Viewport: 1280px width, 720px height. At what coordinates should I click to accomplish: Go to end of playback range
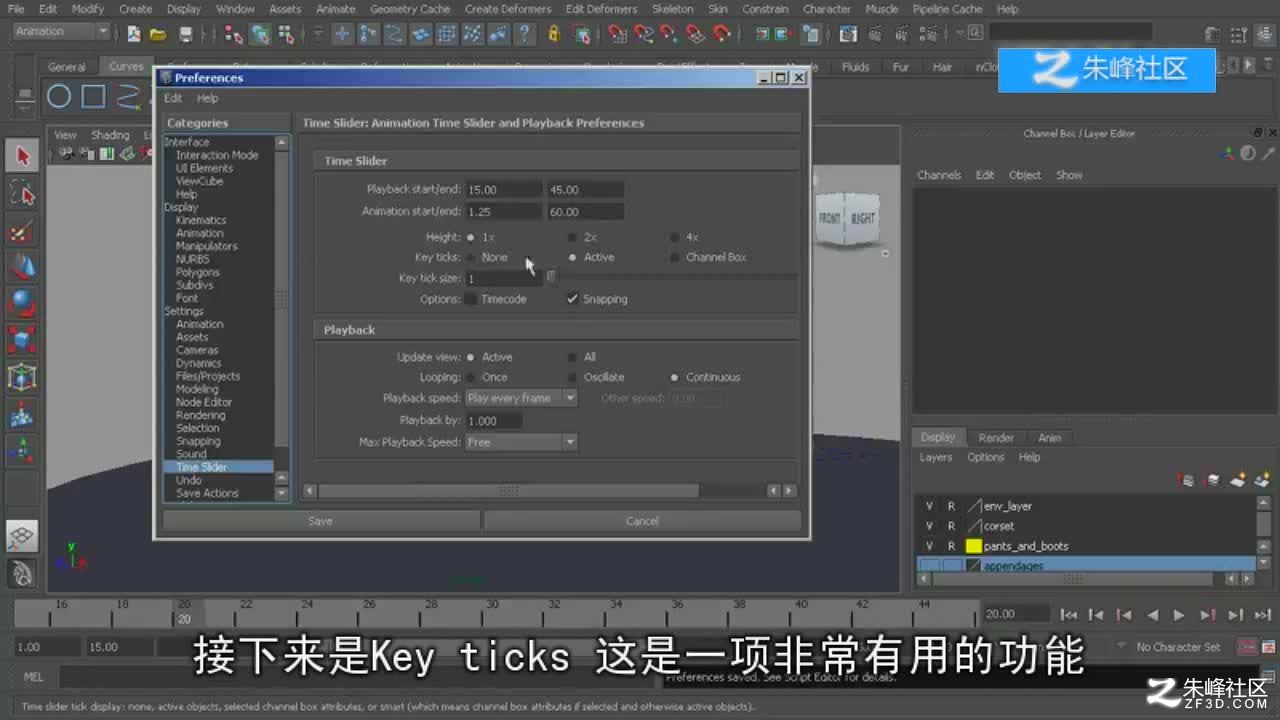pyautogui.click(x=1263, y=615)
